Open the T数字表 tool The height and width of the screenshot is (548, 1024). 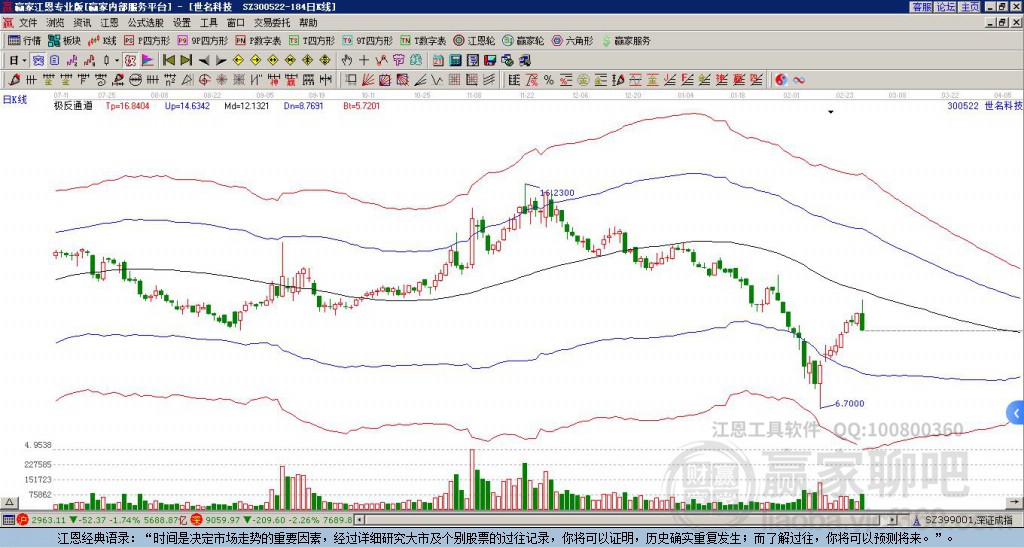tap(423, 40)
